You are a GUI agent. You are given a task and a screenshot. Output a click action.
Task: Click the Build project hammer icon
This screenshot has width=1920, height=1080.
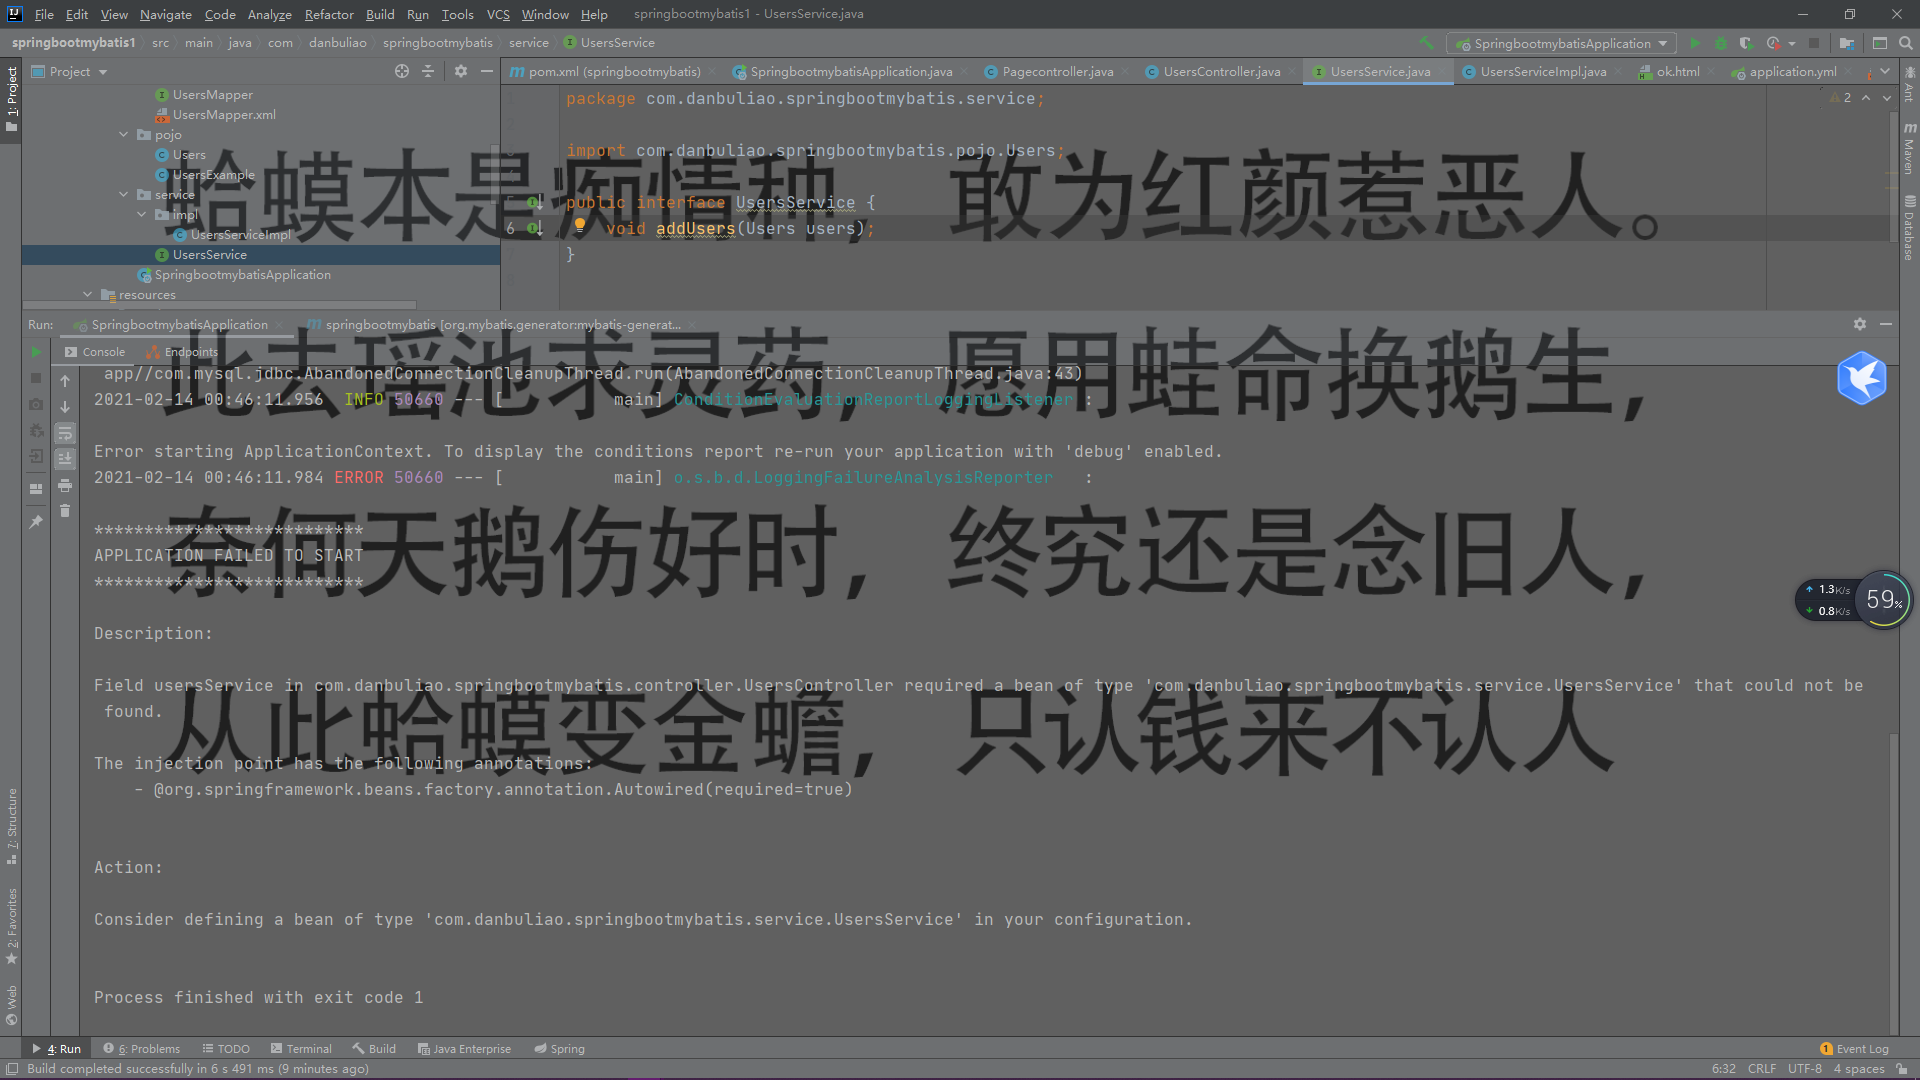1427,43
